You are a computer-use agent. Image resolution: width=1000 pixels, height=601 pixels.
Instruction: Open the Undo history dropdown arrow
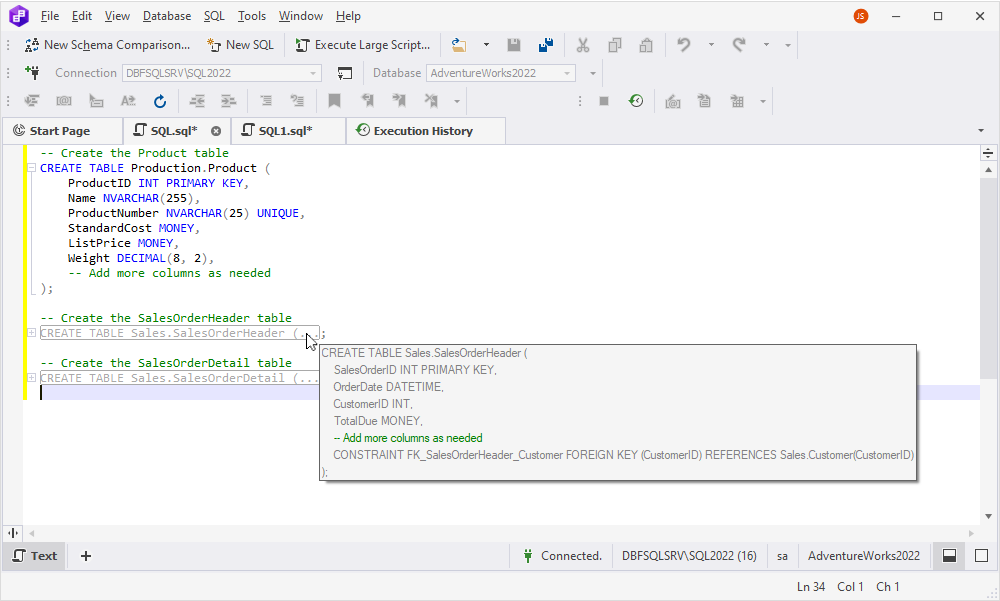point(711,45)
